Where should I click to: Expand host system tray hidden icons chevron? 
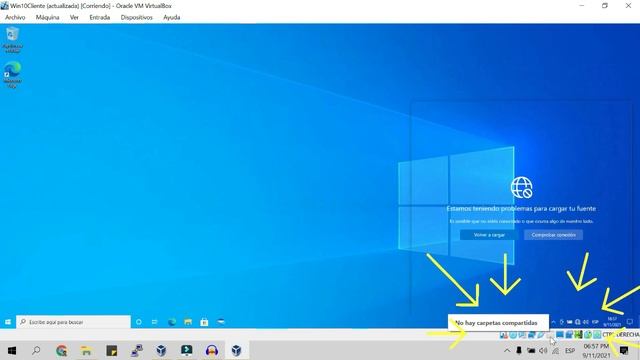(507, 351)
